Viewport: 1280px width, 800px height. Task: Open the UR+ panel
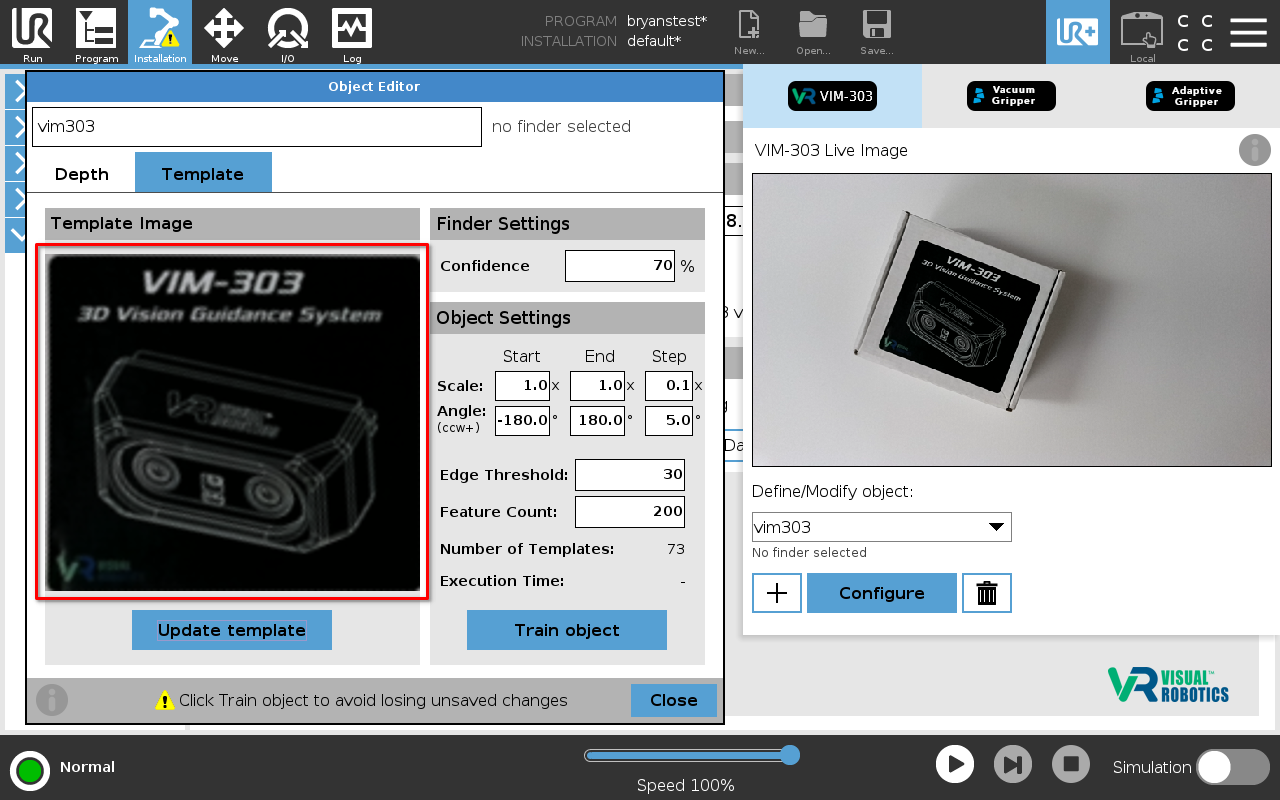(1078, 32)
